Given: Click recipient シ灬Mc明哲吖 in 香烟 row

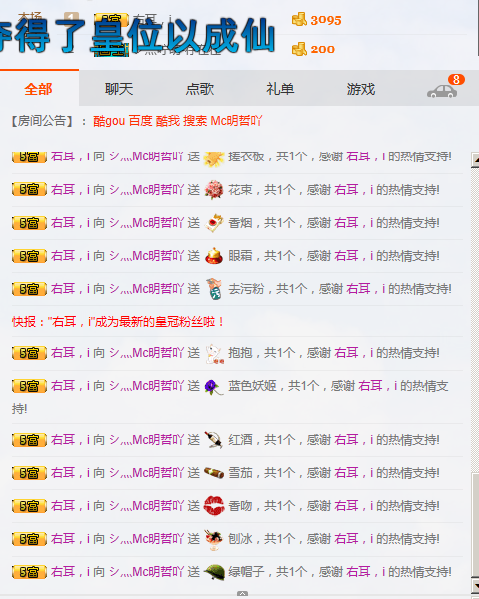Looking at the screenshot, I should (x=147, y=223).
